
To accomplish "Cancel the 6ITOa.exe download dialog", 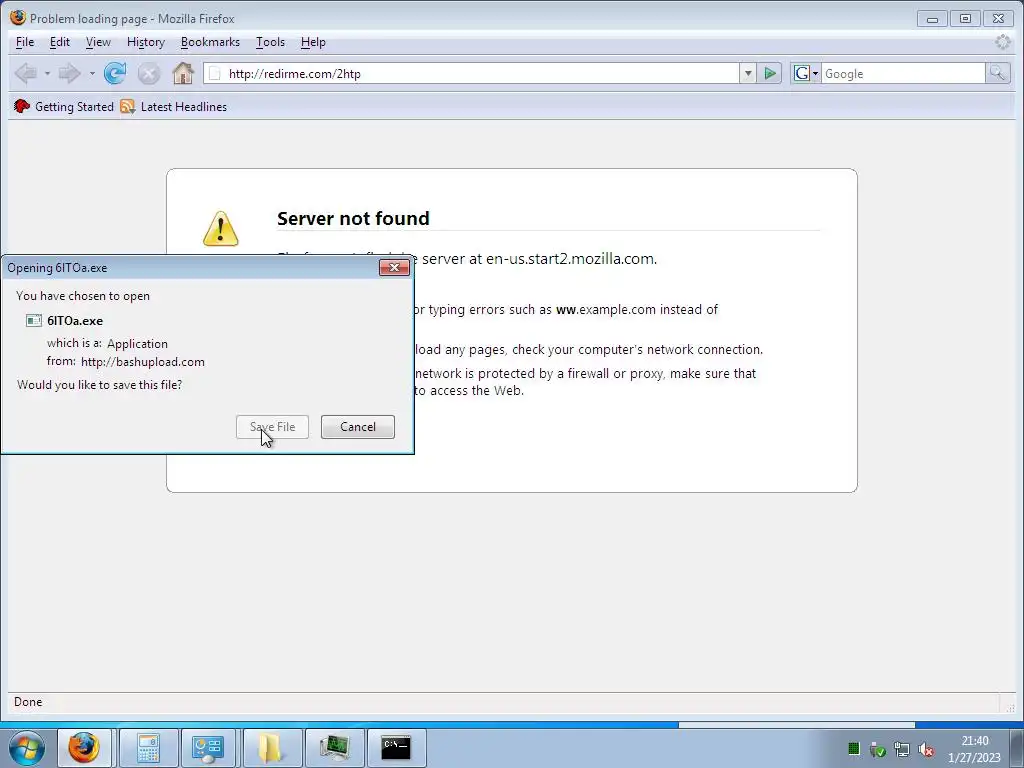I will [x=358, y=426].
